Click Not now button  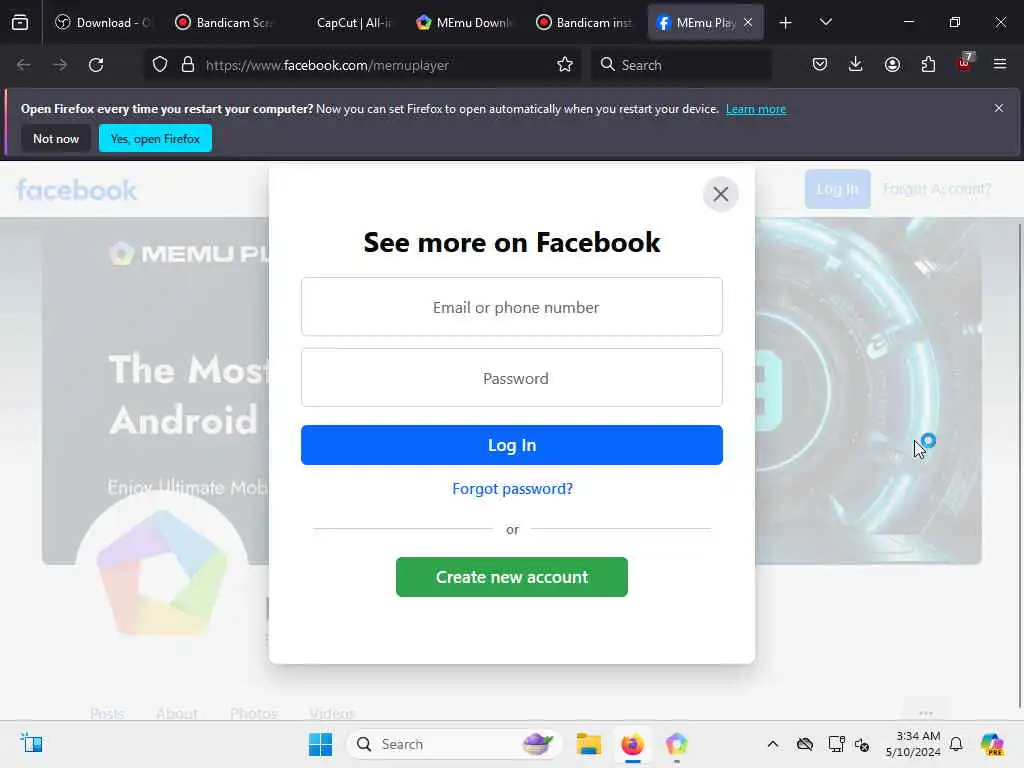(x=56, y=138)
